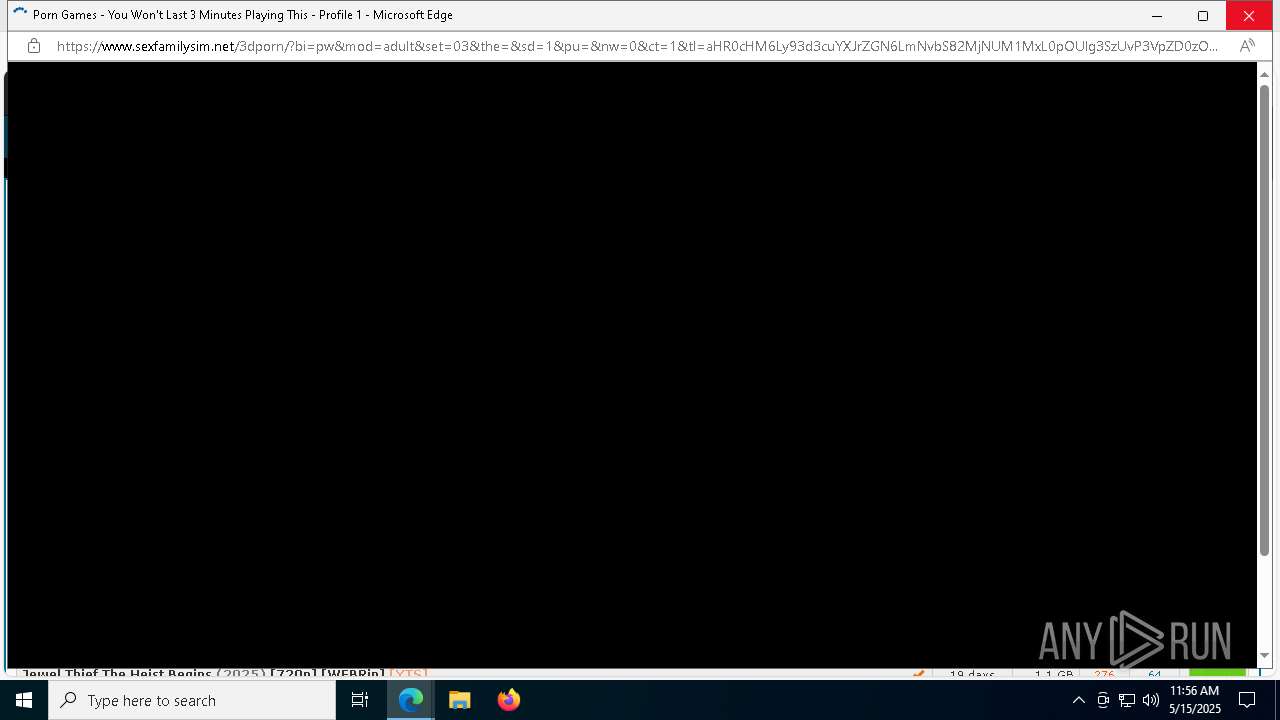Launch Firefox from the taskbar
The height and width of the screenshot is (720, 1280).
pyautogui.click(x=509, y=700)
